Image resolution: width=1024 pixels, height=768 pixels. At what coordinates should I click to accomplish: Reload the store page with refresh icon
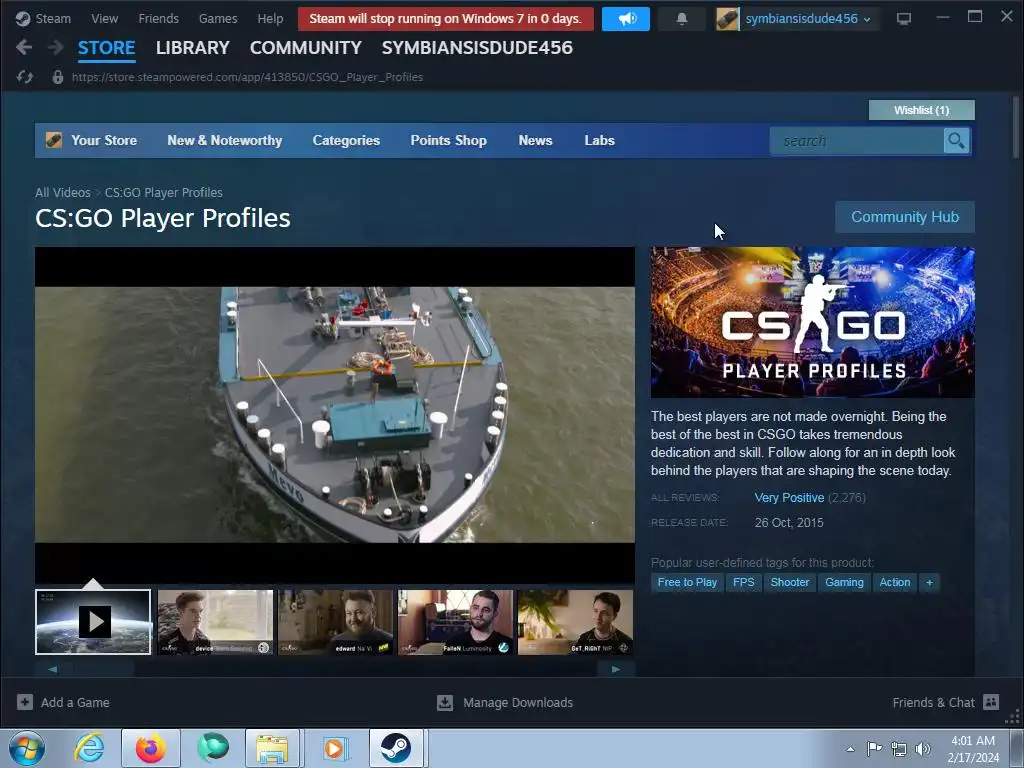(x=25, y=77)
